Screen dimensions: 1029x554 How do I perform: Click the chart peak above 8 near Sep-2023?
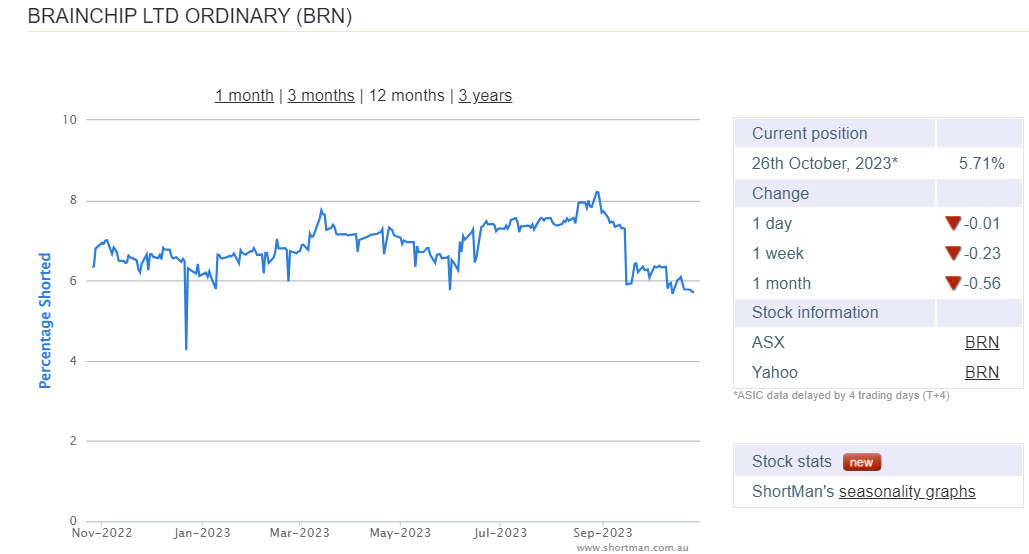tap(597, 192)
